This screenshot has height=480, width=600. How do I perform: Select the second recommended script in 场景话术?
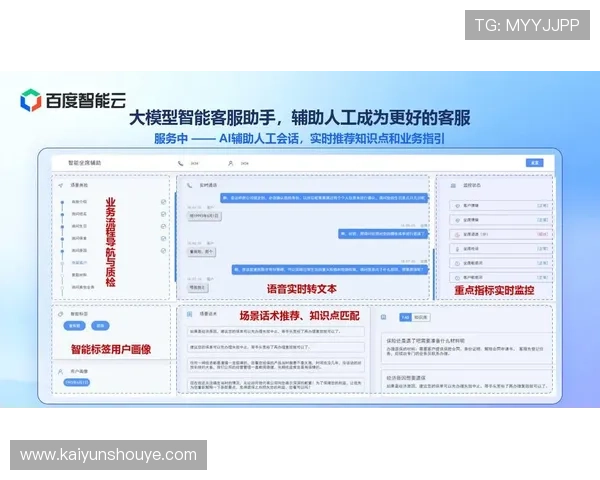[x=276, y=347]
